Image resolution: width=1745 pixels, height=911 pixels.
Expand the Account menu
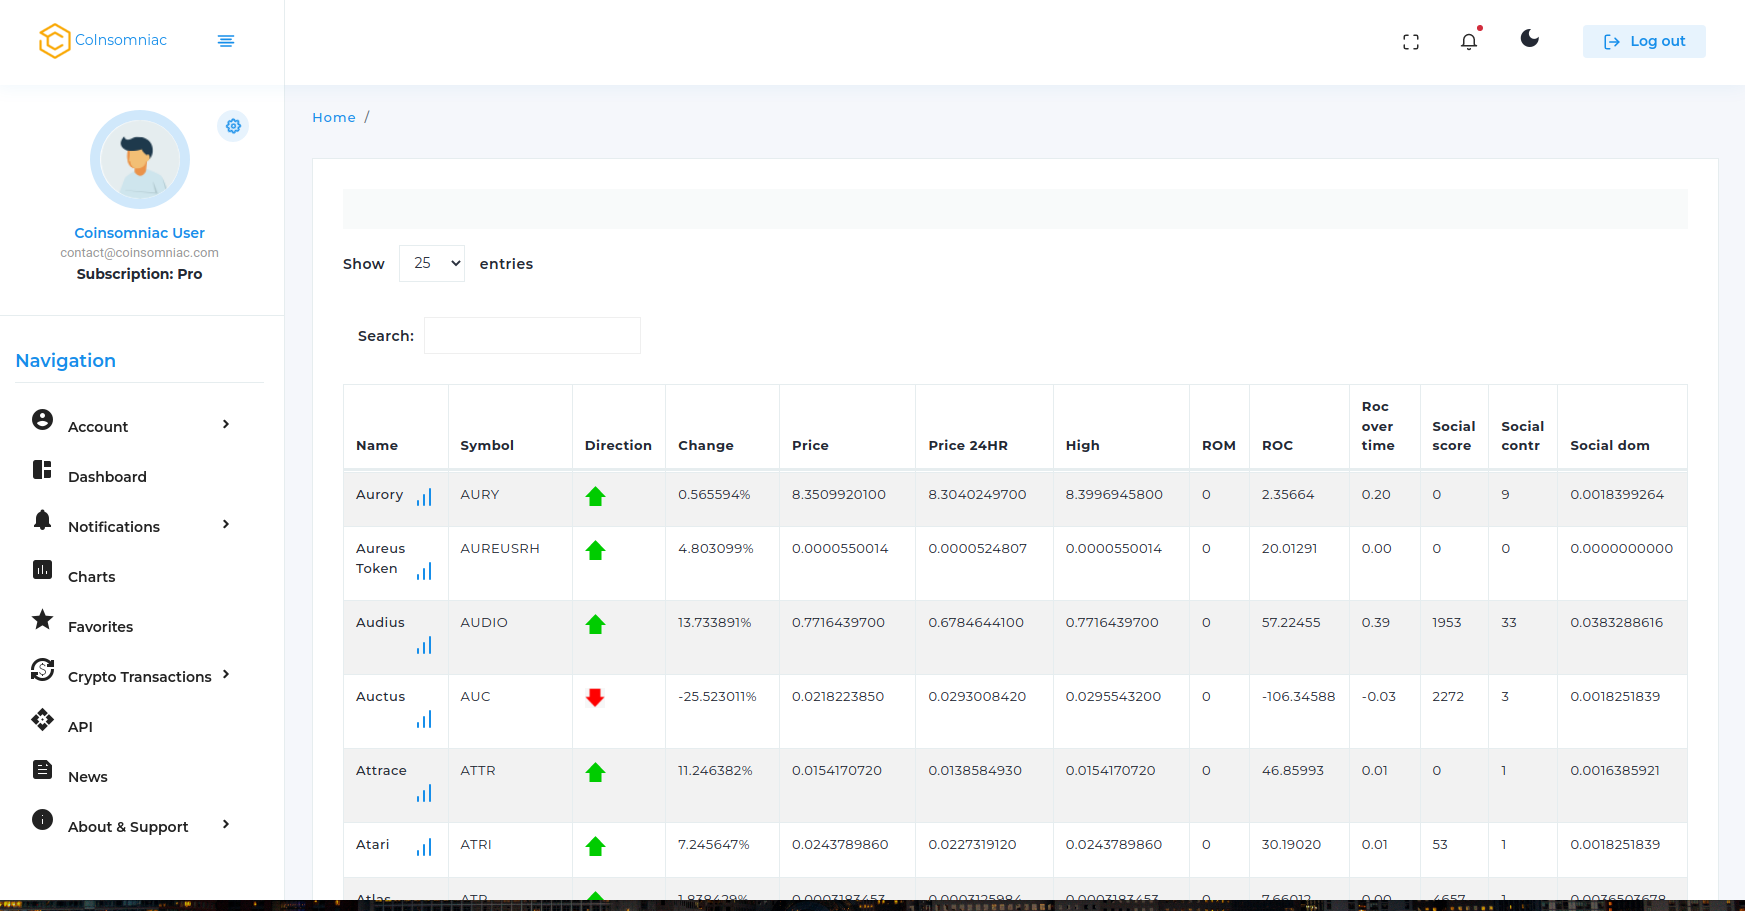coord(131,426)
